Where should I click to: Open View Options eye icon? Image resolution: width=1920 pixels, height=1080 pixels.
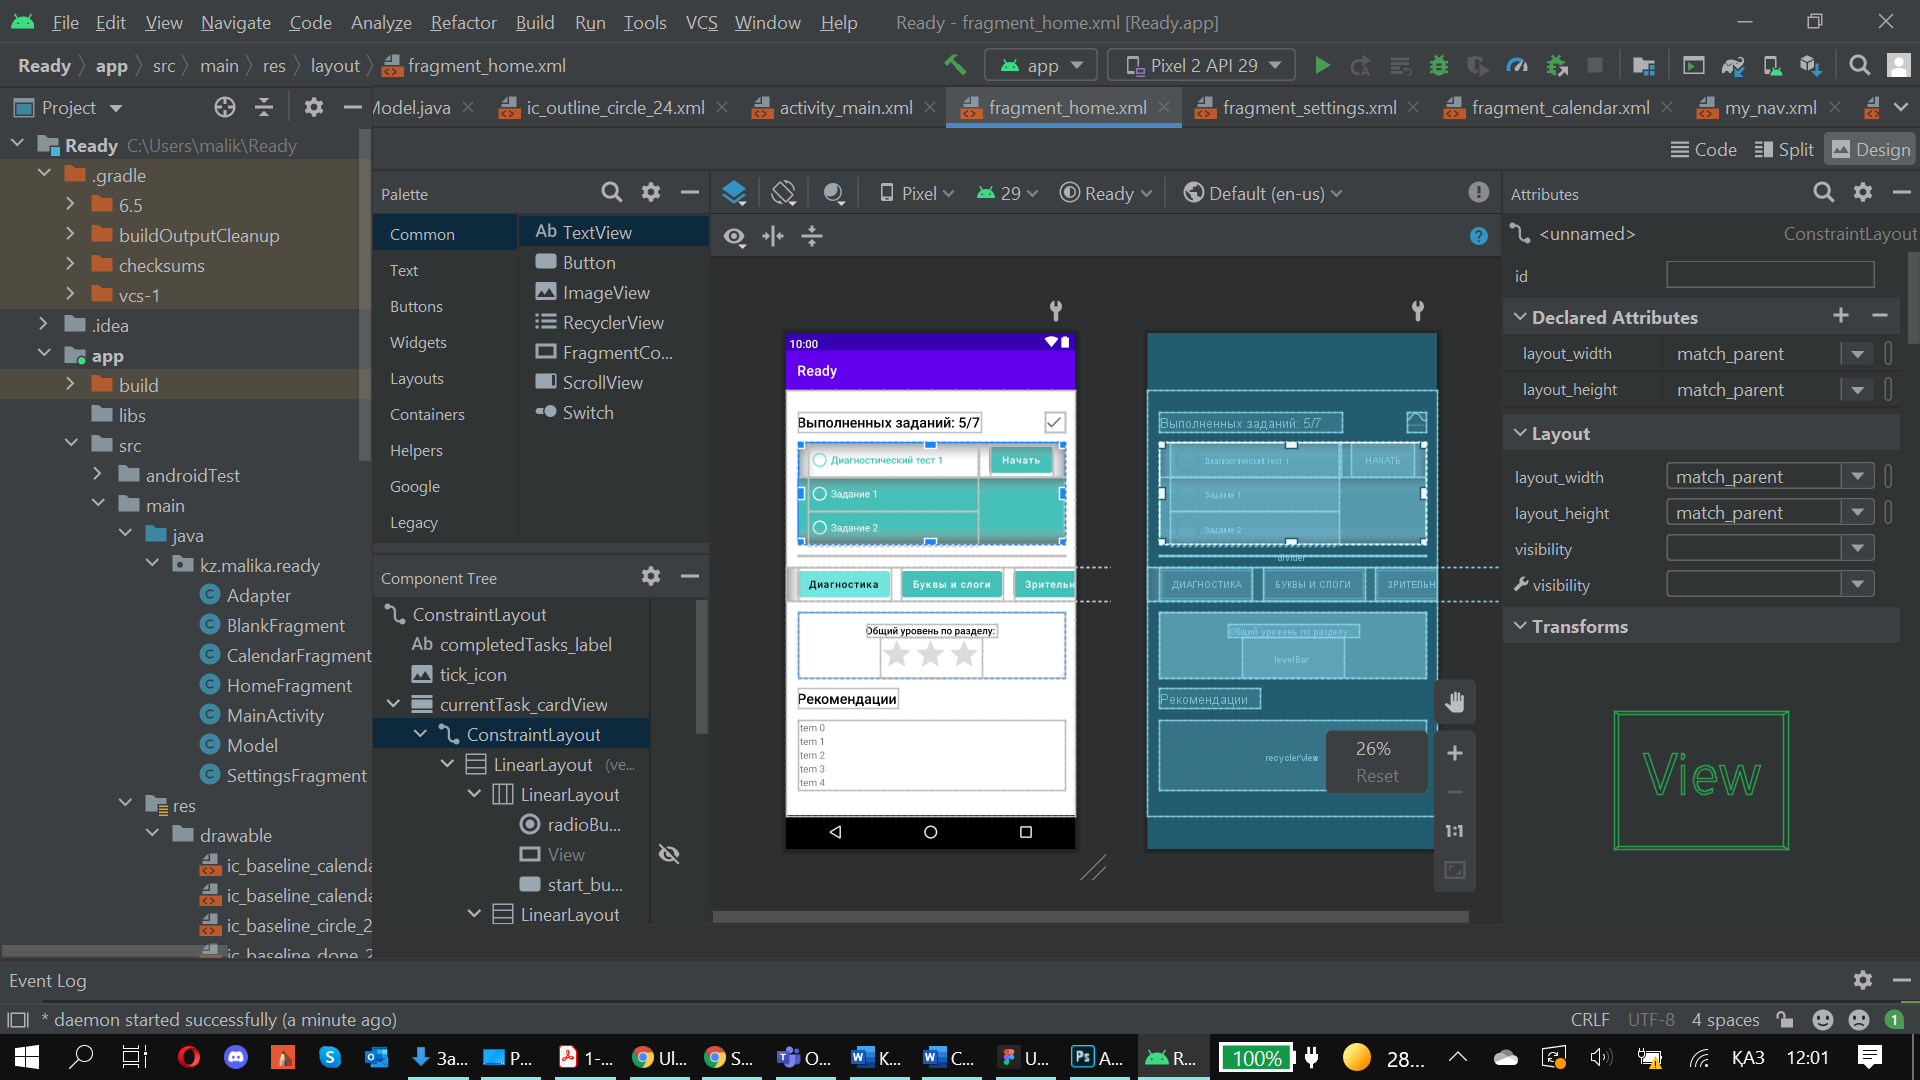734,237
